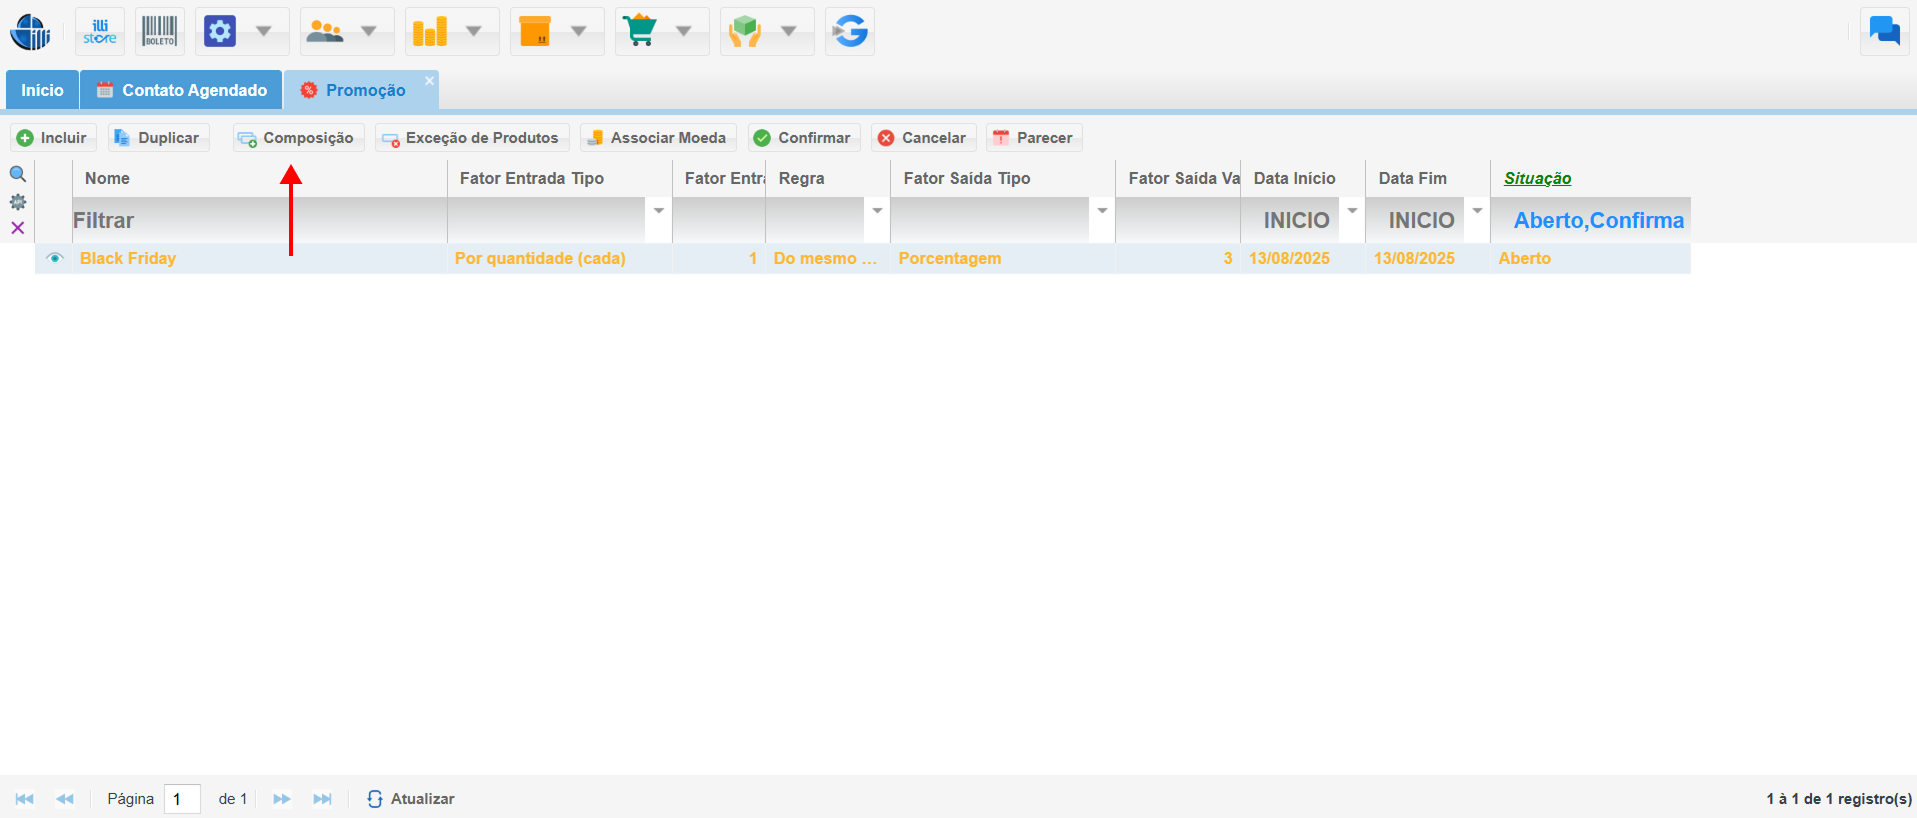Screen dimensions: 1917x818
Task: Click the blue sync refresh icon
Action: [849, 32]
